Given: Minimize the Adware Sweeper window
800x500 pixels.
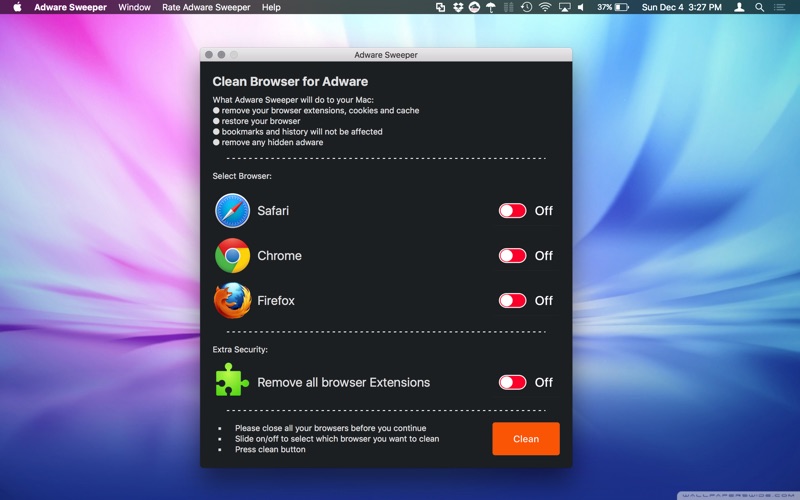Looking at the screenshot, I should pos(221,55).
